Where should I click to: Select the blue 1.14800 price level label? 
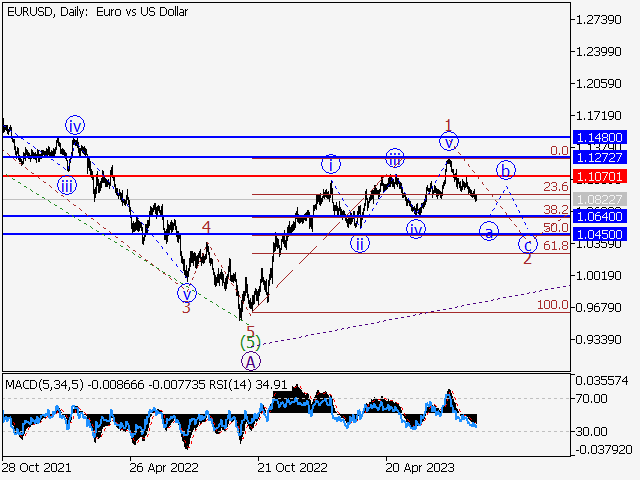pyautogui.click(x=600, y=138)
